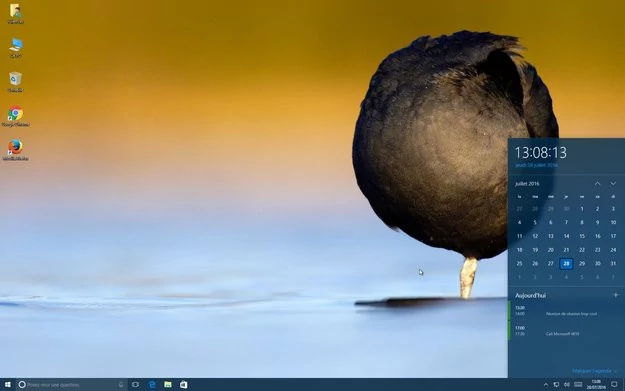Select July 26 in the calendar
This screenshot has width=625, height=391.
pyautogui.click(x=535, y=263)
